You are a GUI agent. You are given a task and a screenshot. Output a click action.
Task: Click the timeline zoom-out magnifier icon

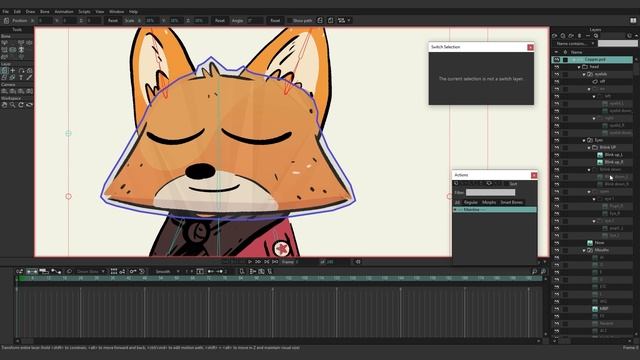point(543,271)
